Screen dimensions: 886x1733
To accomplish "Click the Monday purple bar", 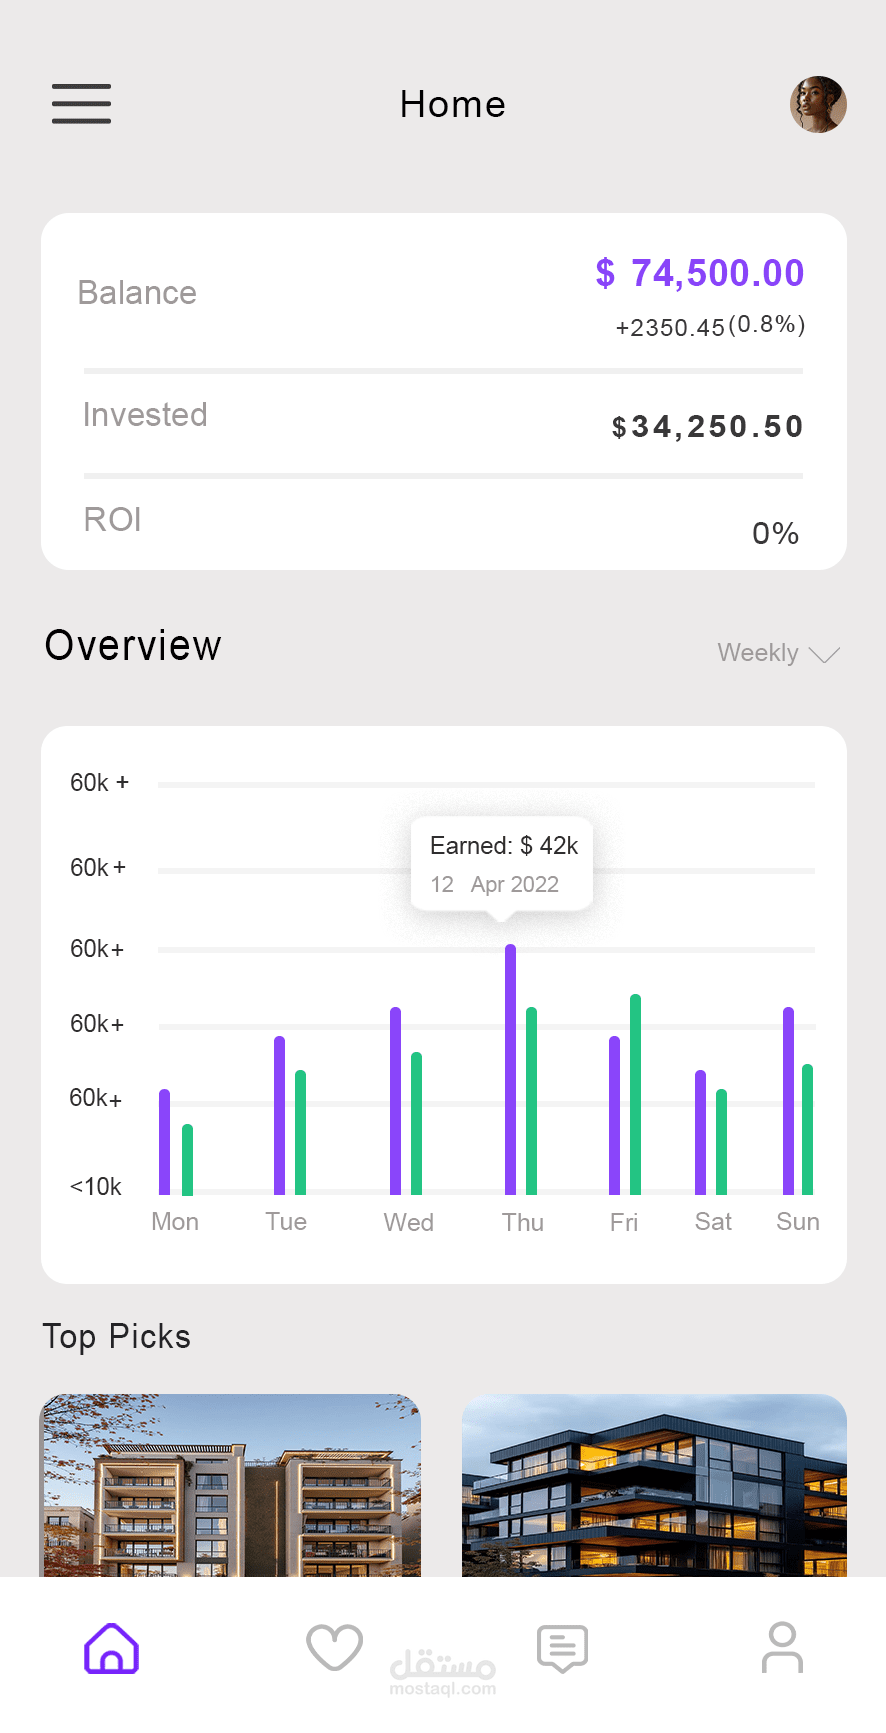I will (165, 1142).
